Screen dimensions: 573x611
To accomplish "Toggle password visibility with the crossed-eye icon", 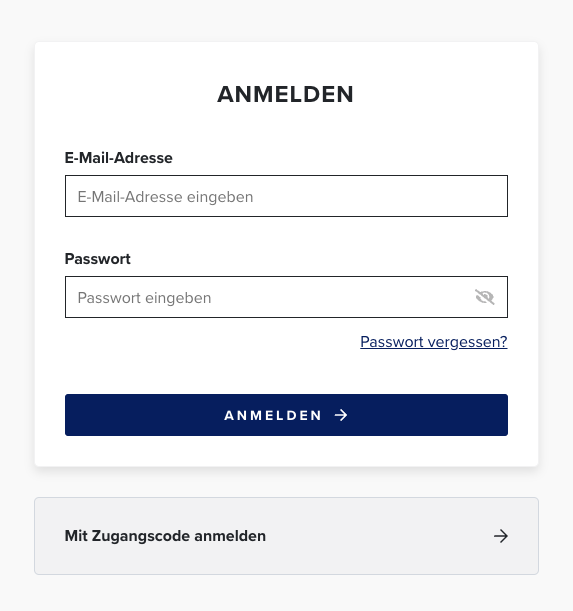I will point(485,297).
